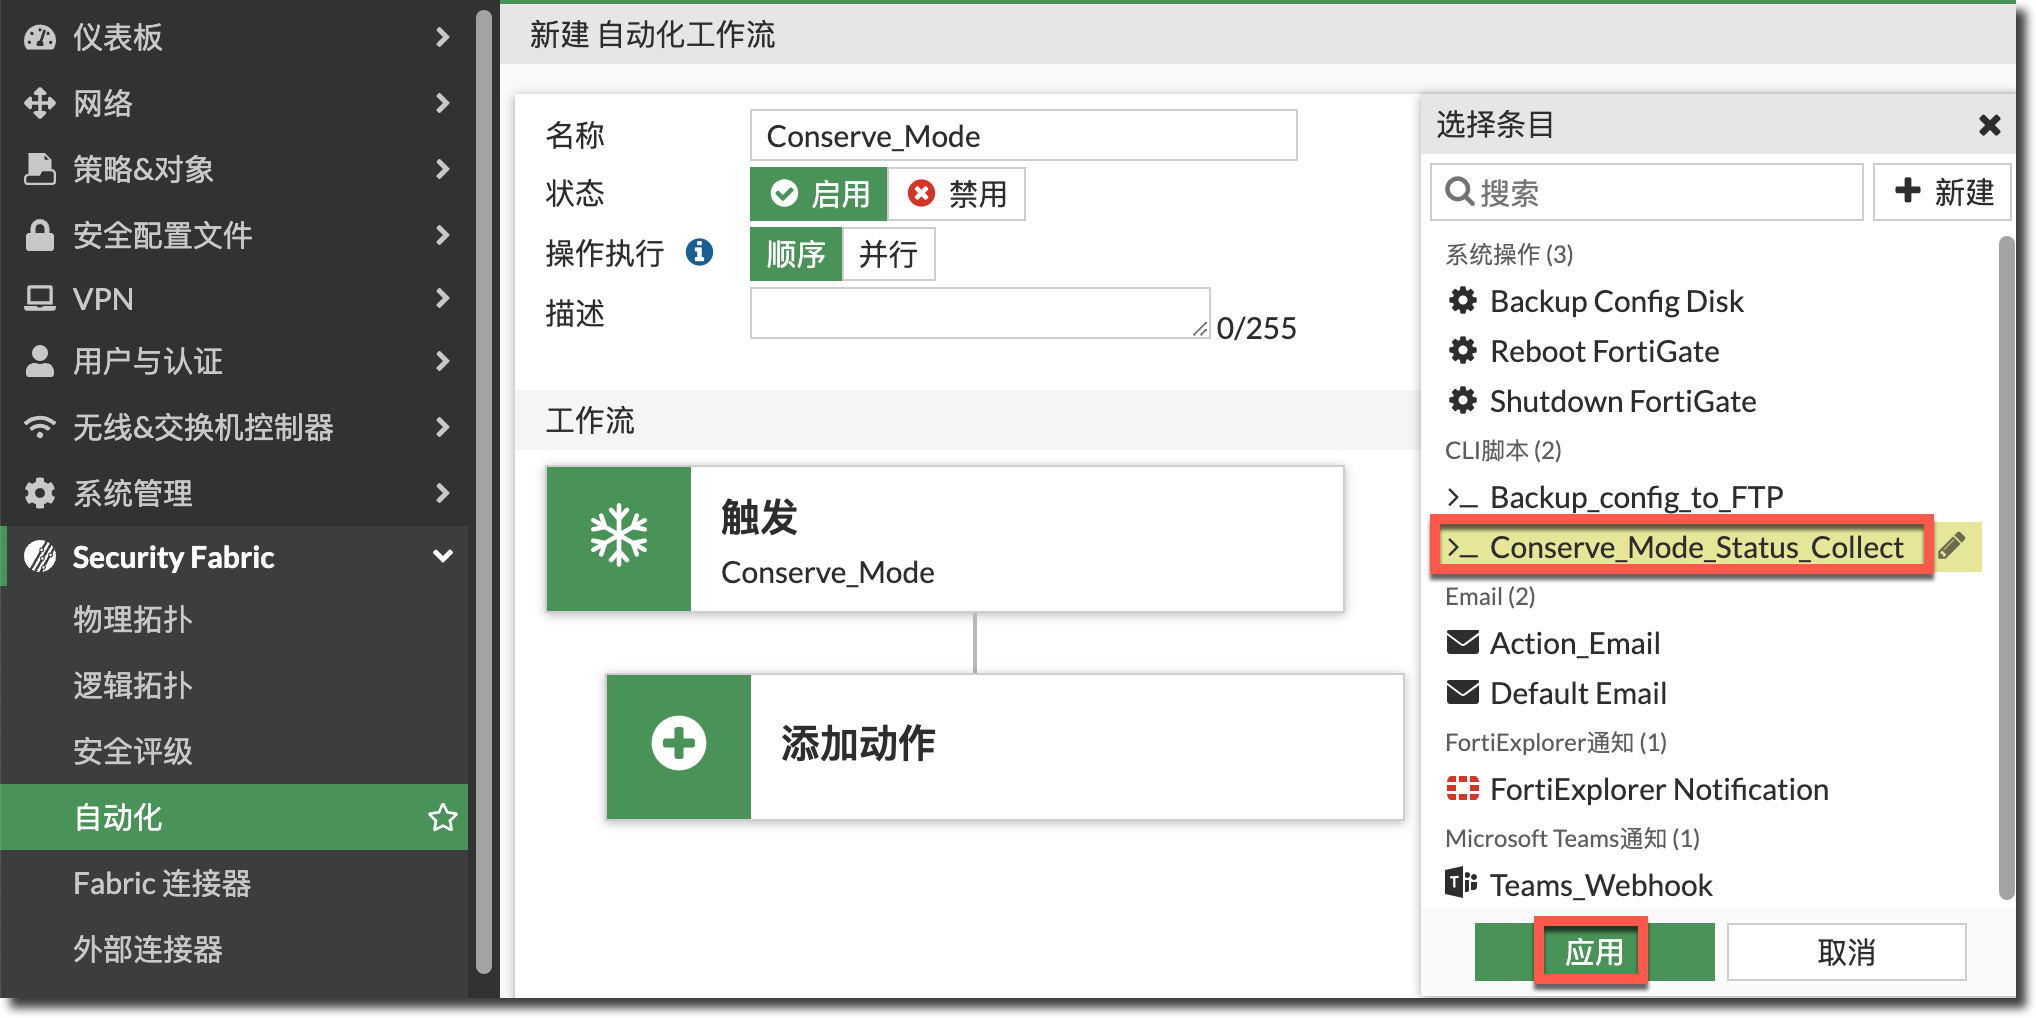Enable the workflow with 启用 toggle
This screenshot has height=1018, width=2036.
point(819,194)
